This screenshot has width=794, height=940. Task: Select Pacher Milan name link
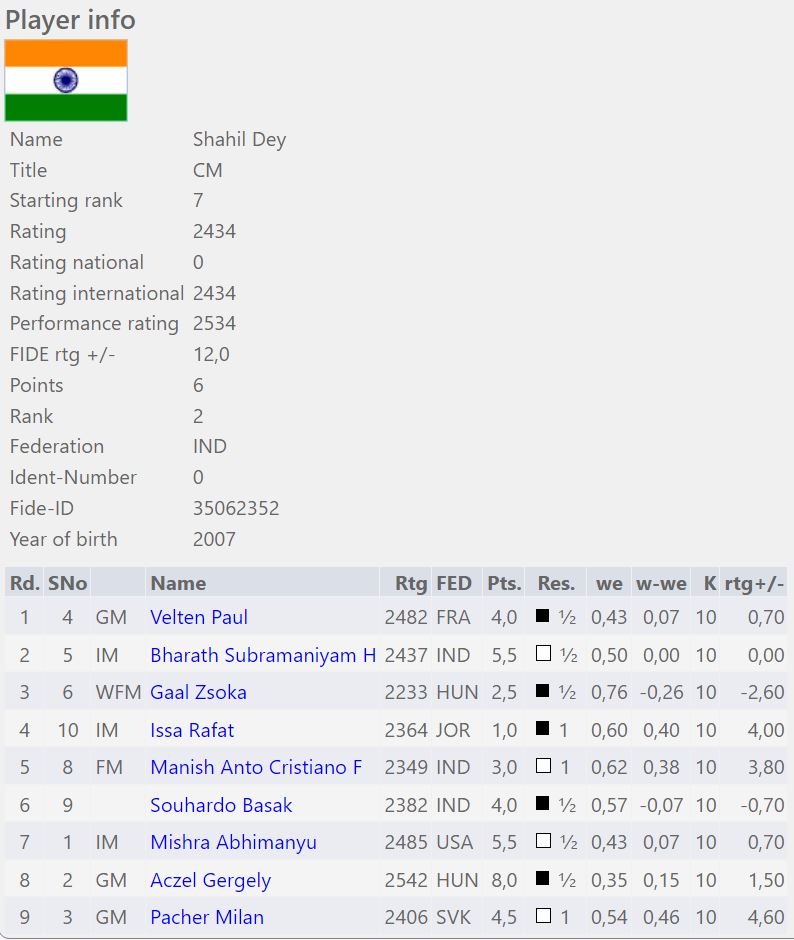click(207, 917)
